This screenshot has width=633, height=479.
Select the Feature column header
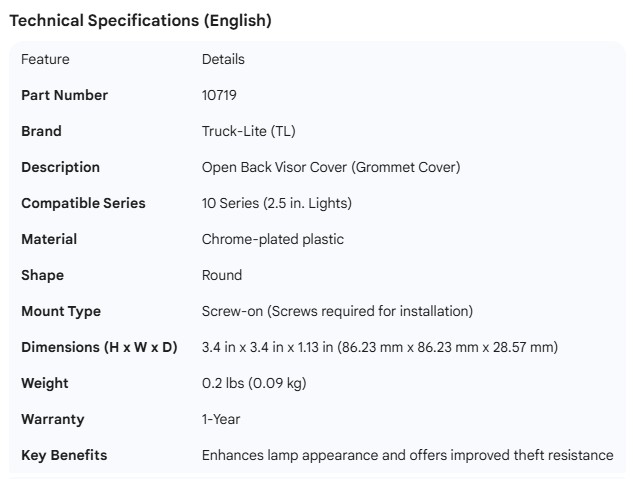point(44,59)
